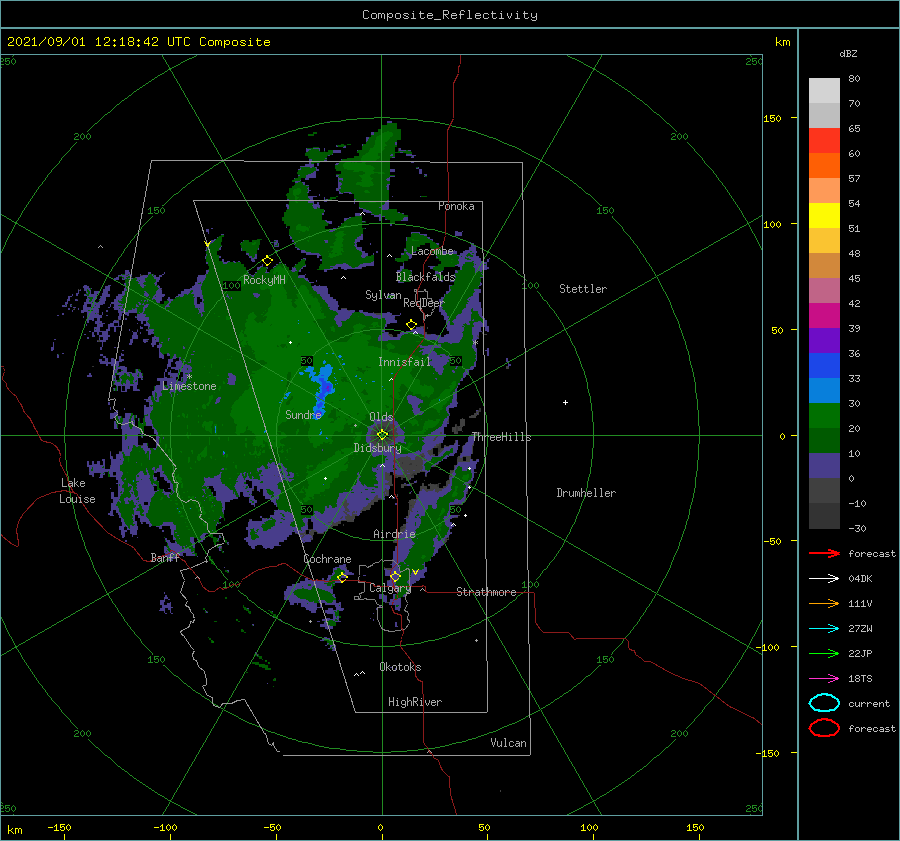900x841 pixels.
Task: Pick the orange 60 dBZ color swatch
Action: 824,165
